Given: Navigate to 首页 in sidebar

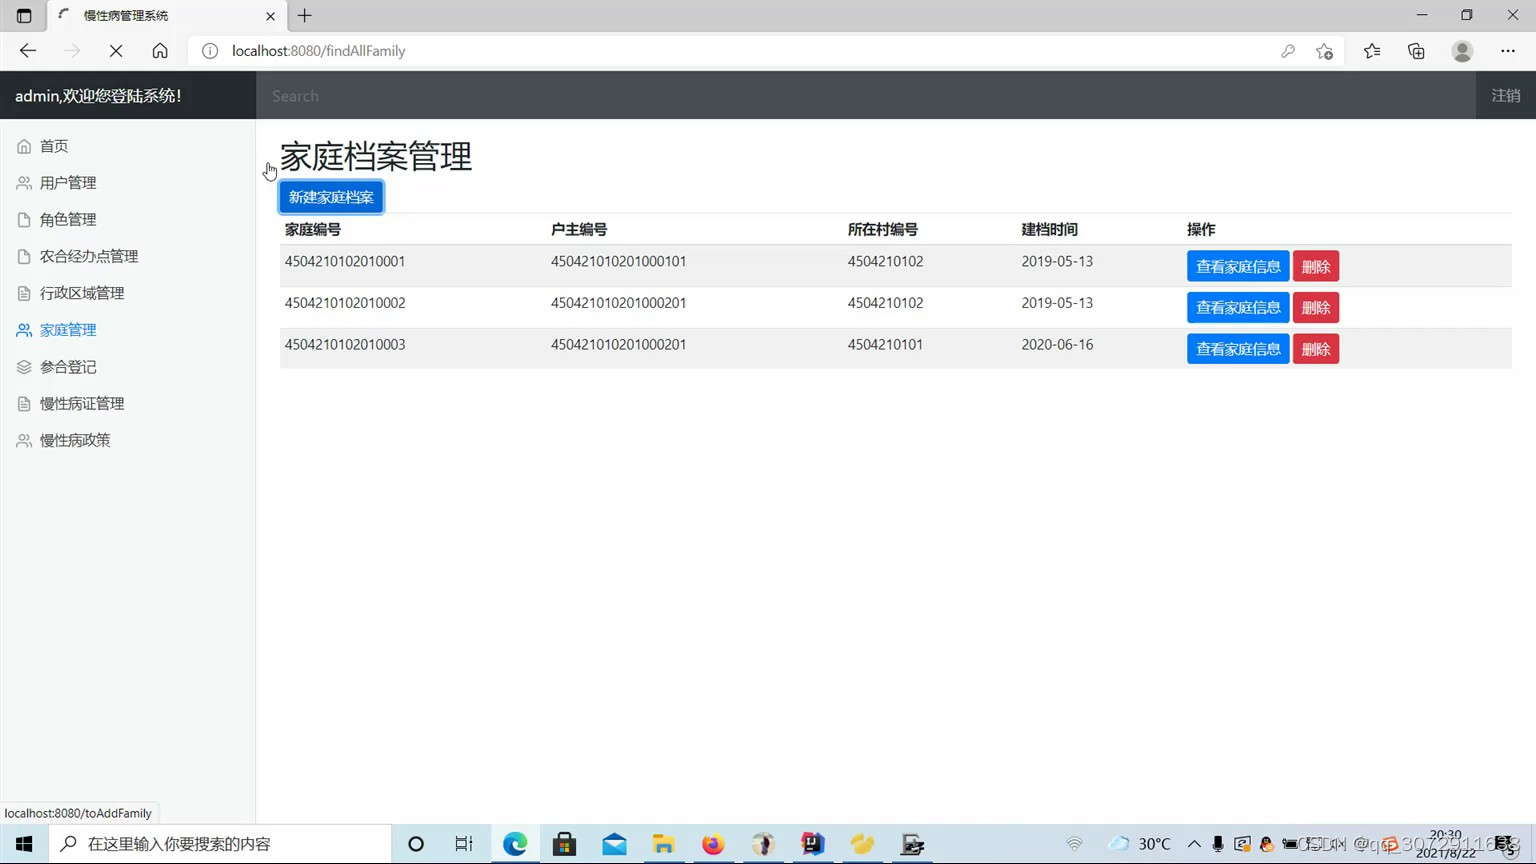Looking at the screenshot, I should 54,146.
